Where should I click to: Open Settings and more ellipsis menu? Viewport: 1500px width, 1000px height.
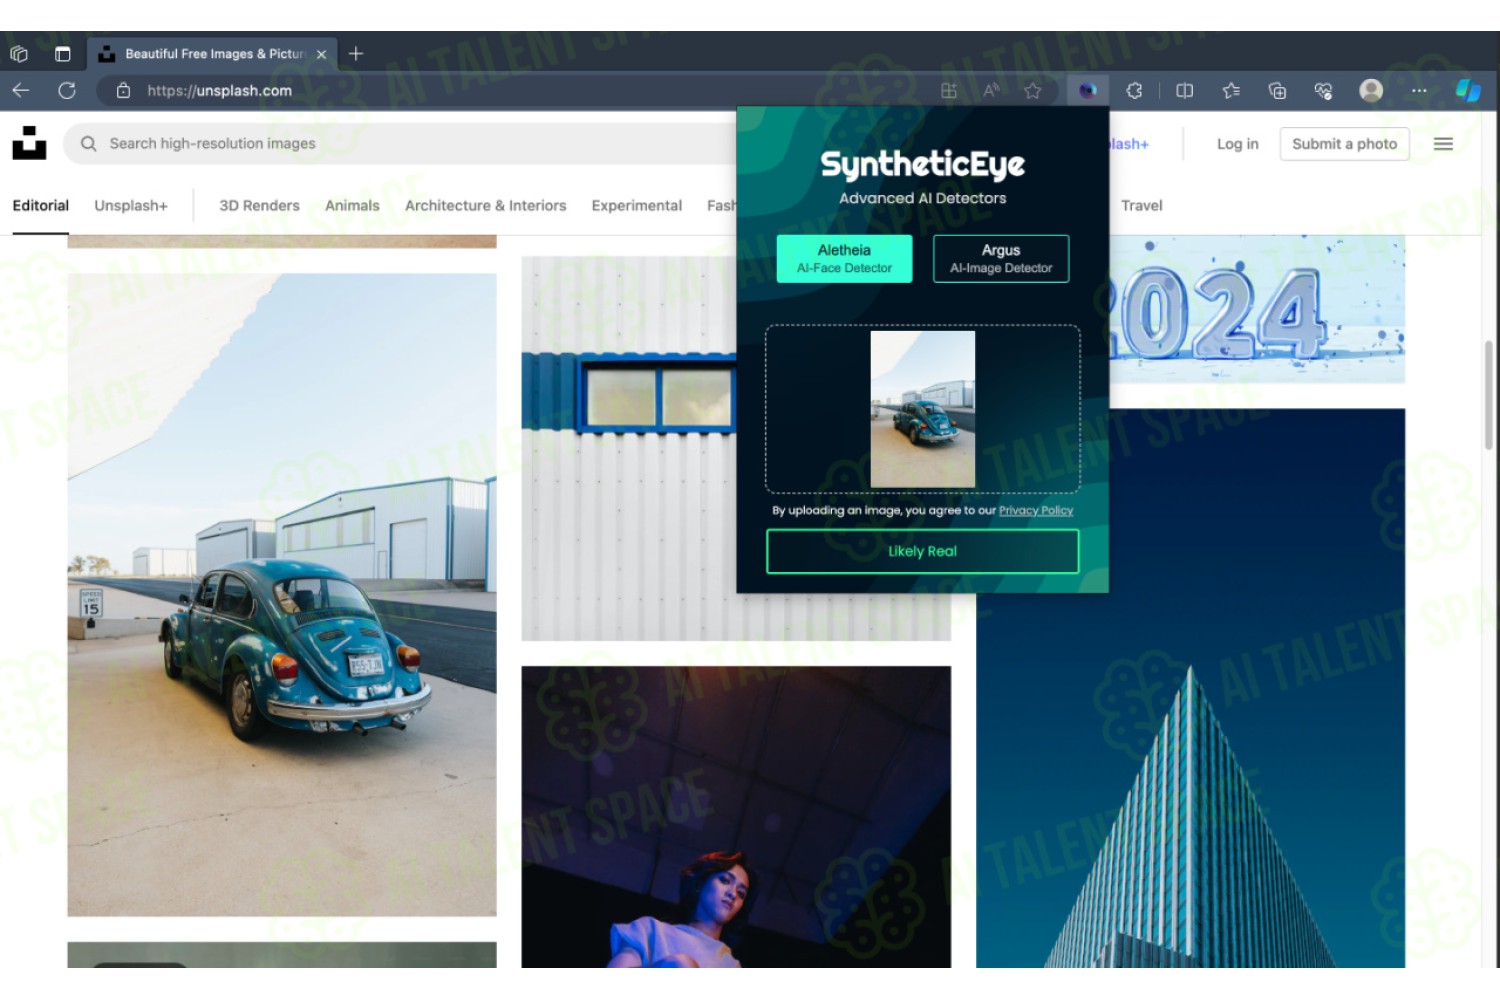(1419, 90)
